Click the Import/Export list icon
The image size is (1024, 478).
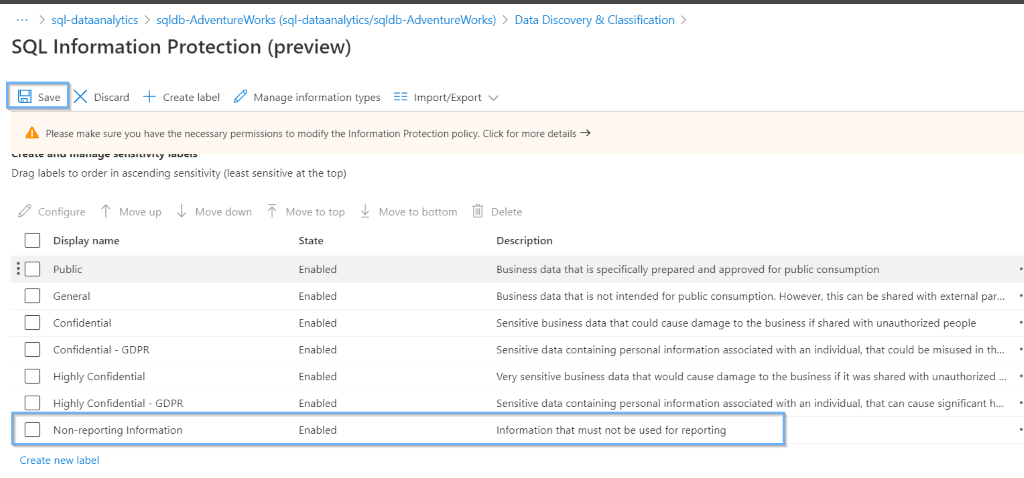[400, 97]
